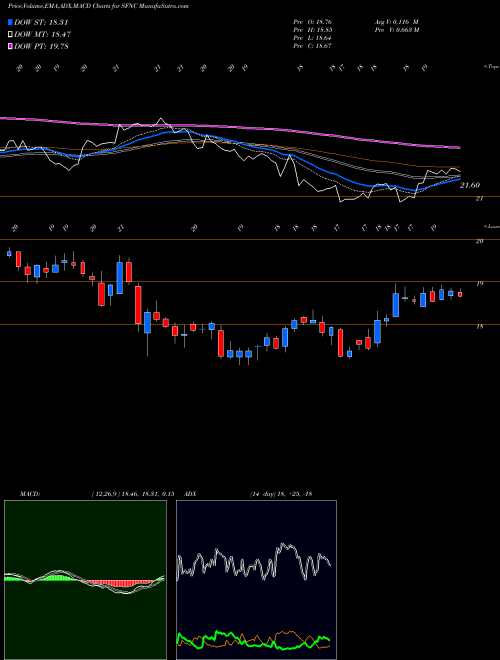Click the 18 price axis label

(x=479, y=327)
